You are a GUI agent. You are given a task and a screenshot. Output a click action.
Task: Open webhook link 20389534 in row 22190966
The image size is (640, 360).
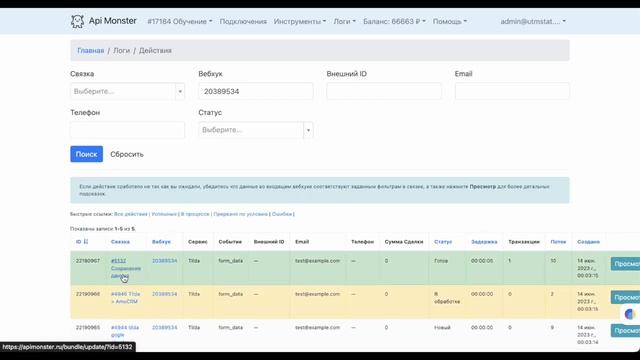[164, 294]
